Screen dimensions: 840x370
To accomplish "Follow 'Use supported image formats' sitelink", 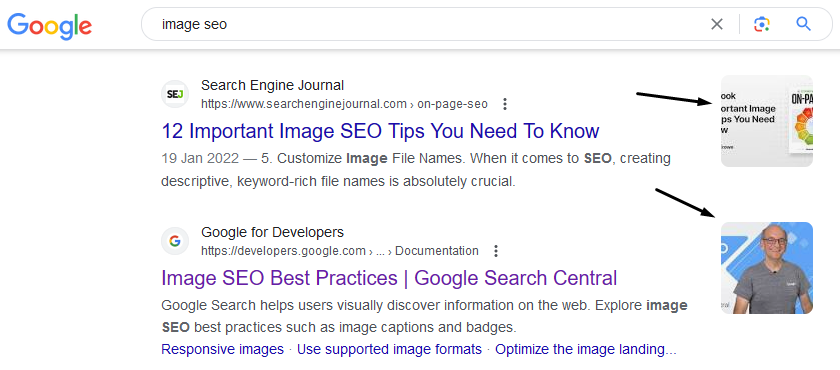I will tap(389, 350).
